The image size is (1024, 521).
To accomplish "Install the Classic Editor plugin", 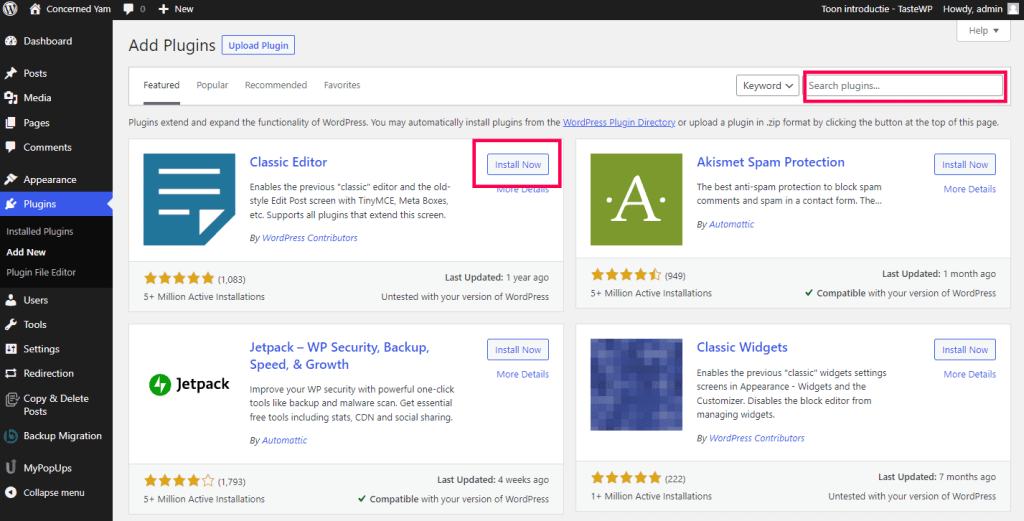I will tap(518, 165).
